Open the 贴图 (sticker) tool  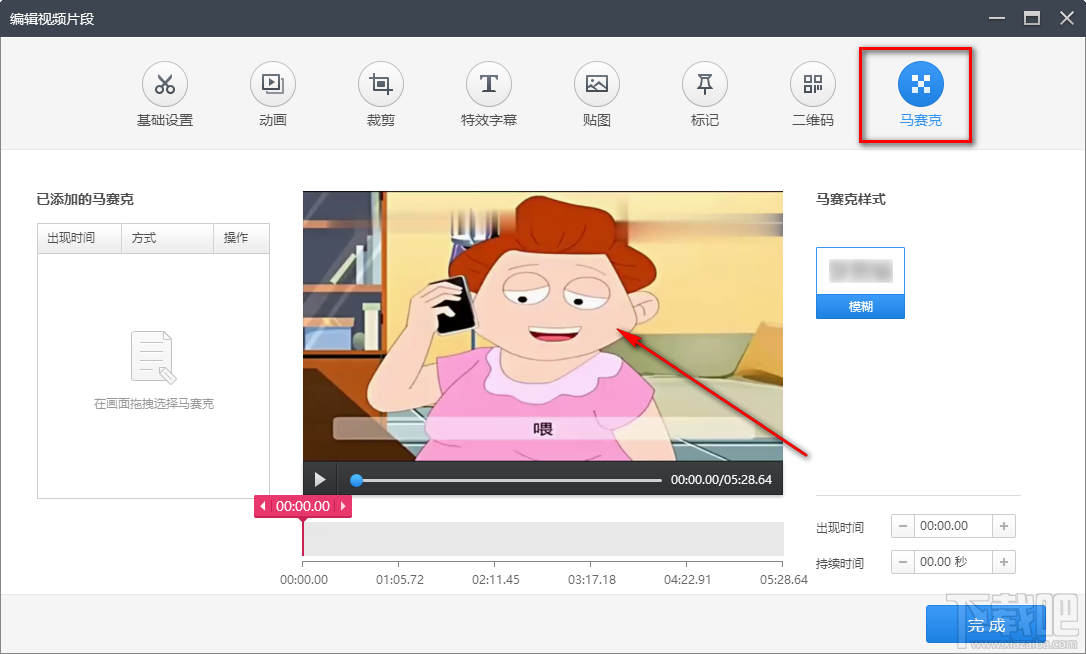[x=596, y=95]
